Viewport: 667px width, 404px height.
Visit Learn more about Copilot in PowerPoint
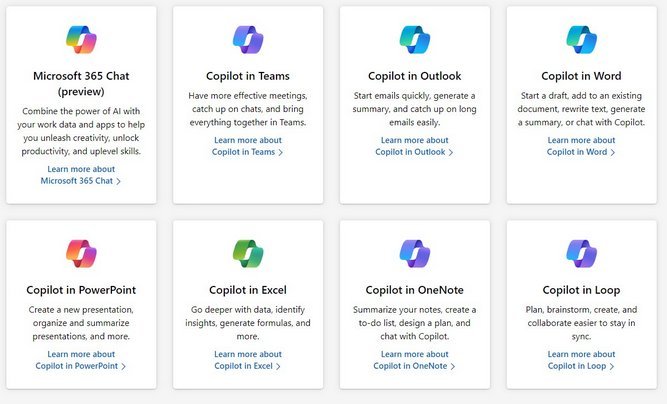click(x=81, y=360)
